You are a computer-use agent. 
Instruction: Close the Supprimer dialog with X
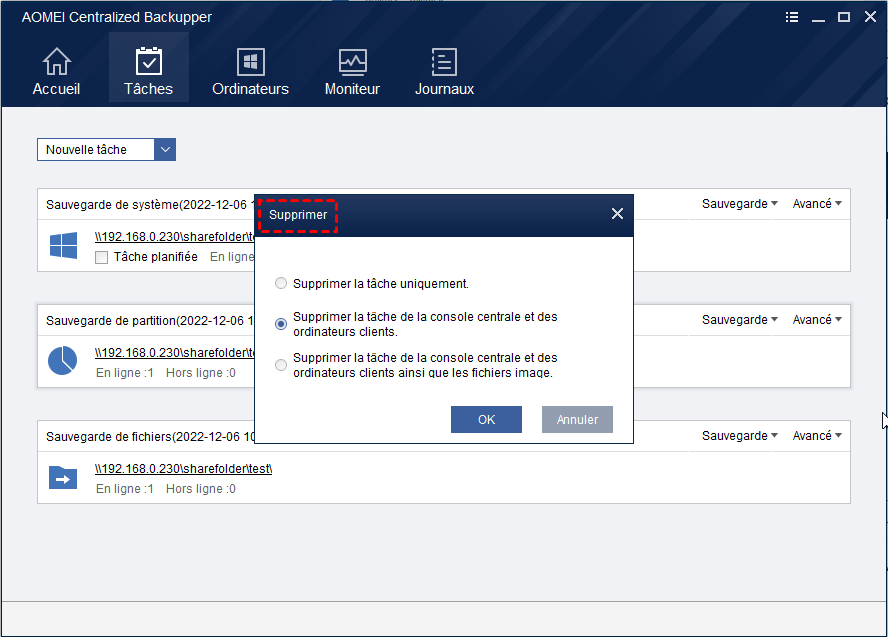pyautogui.click(x=617, y=213)
